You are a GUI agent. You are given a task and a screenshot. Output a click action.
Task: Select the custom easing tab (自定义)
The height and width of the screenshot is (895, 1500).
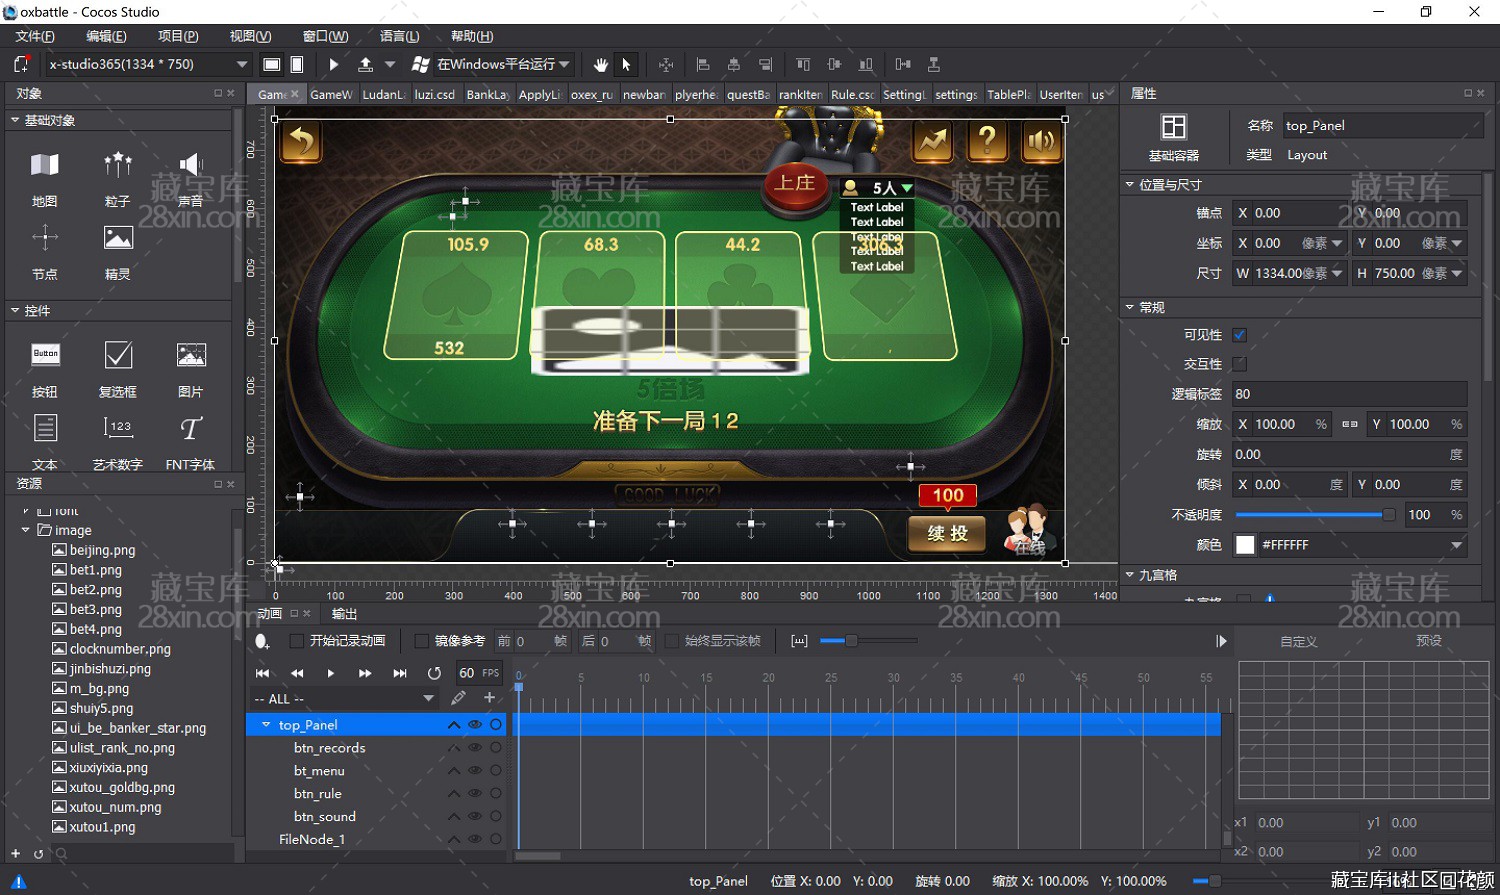tap(1299, 641)
